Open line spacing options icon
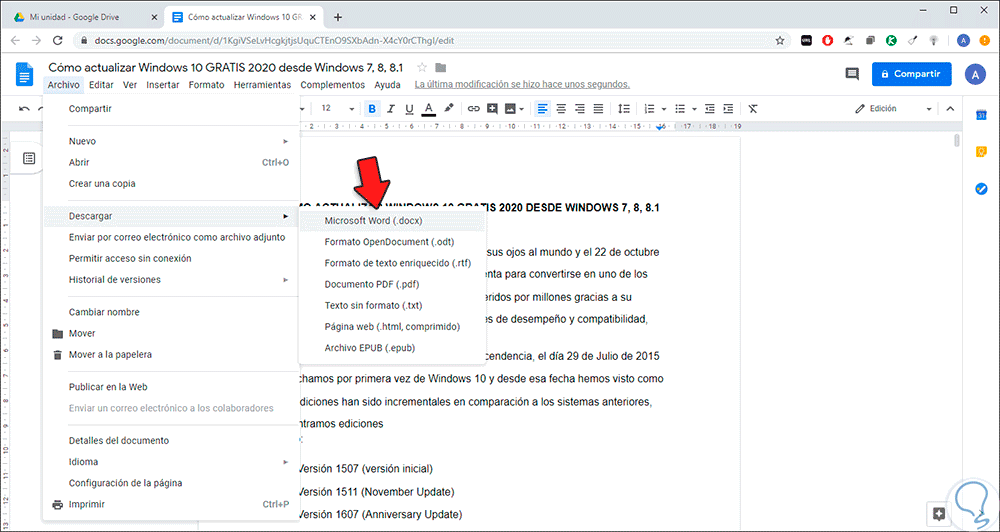Image resolution: width=1000 pixels, height=532 pixels. (625, 108)
